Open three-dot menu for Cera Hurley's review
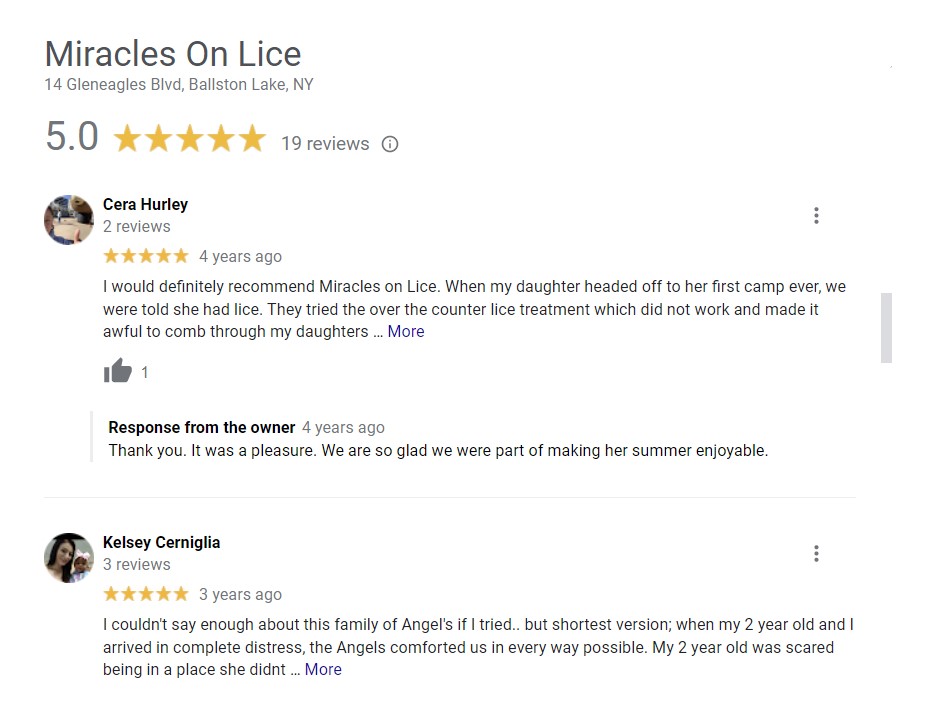The height and width of the screenshot is (718, 938). tap(816, 215)
